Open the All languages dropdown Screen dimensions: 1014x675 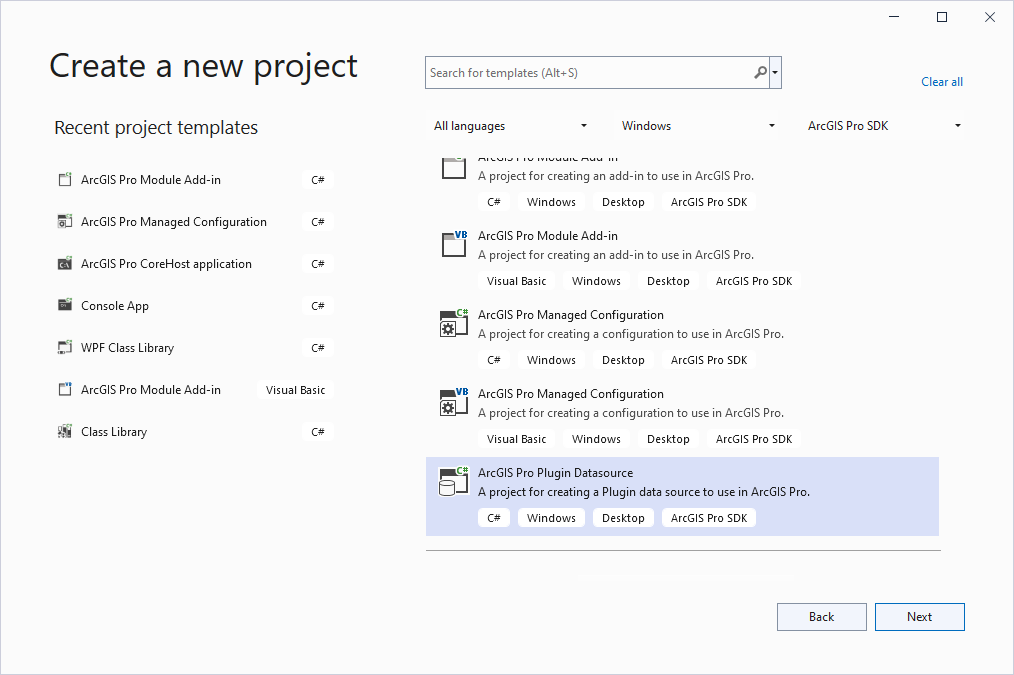[x=511, y=125]
